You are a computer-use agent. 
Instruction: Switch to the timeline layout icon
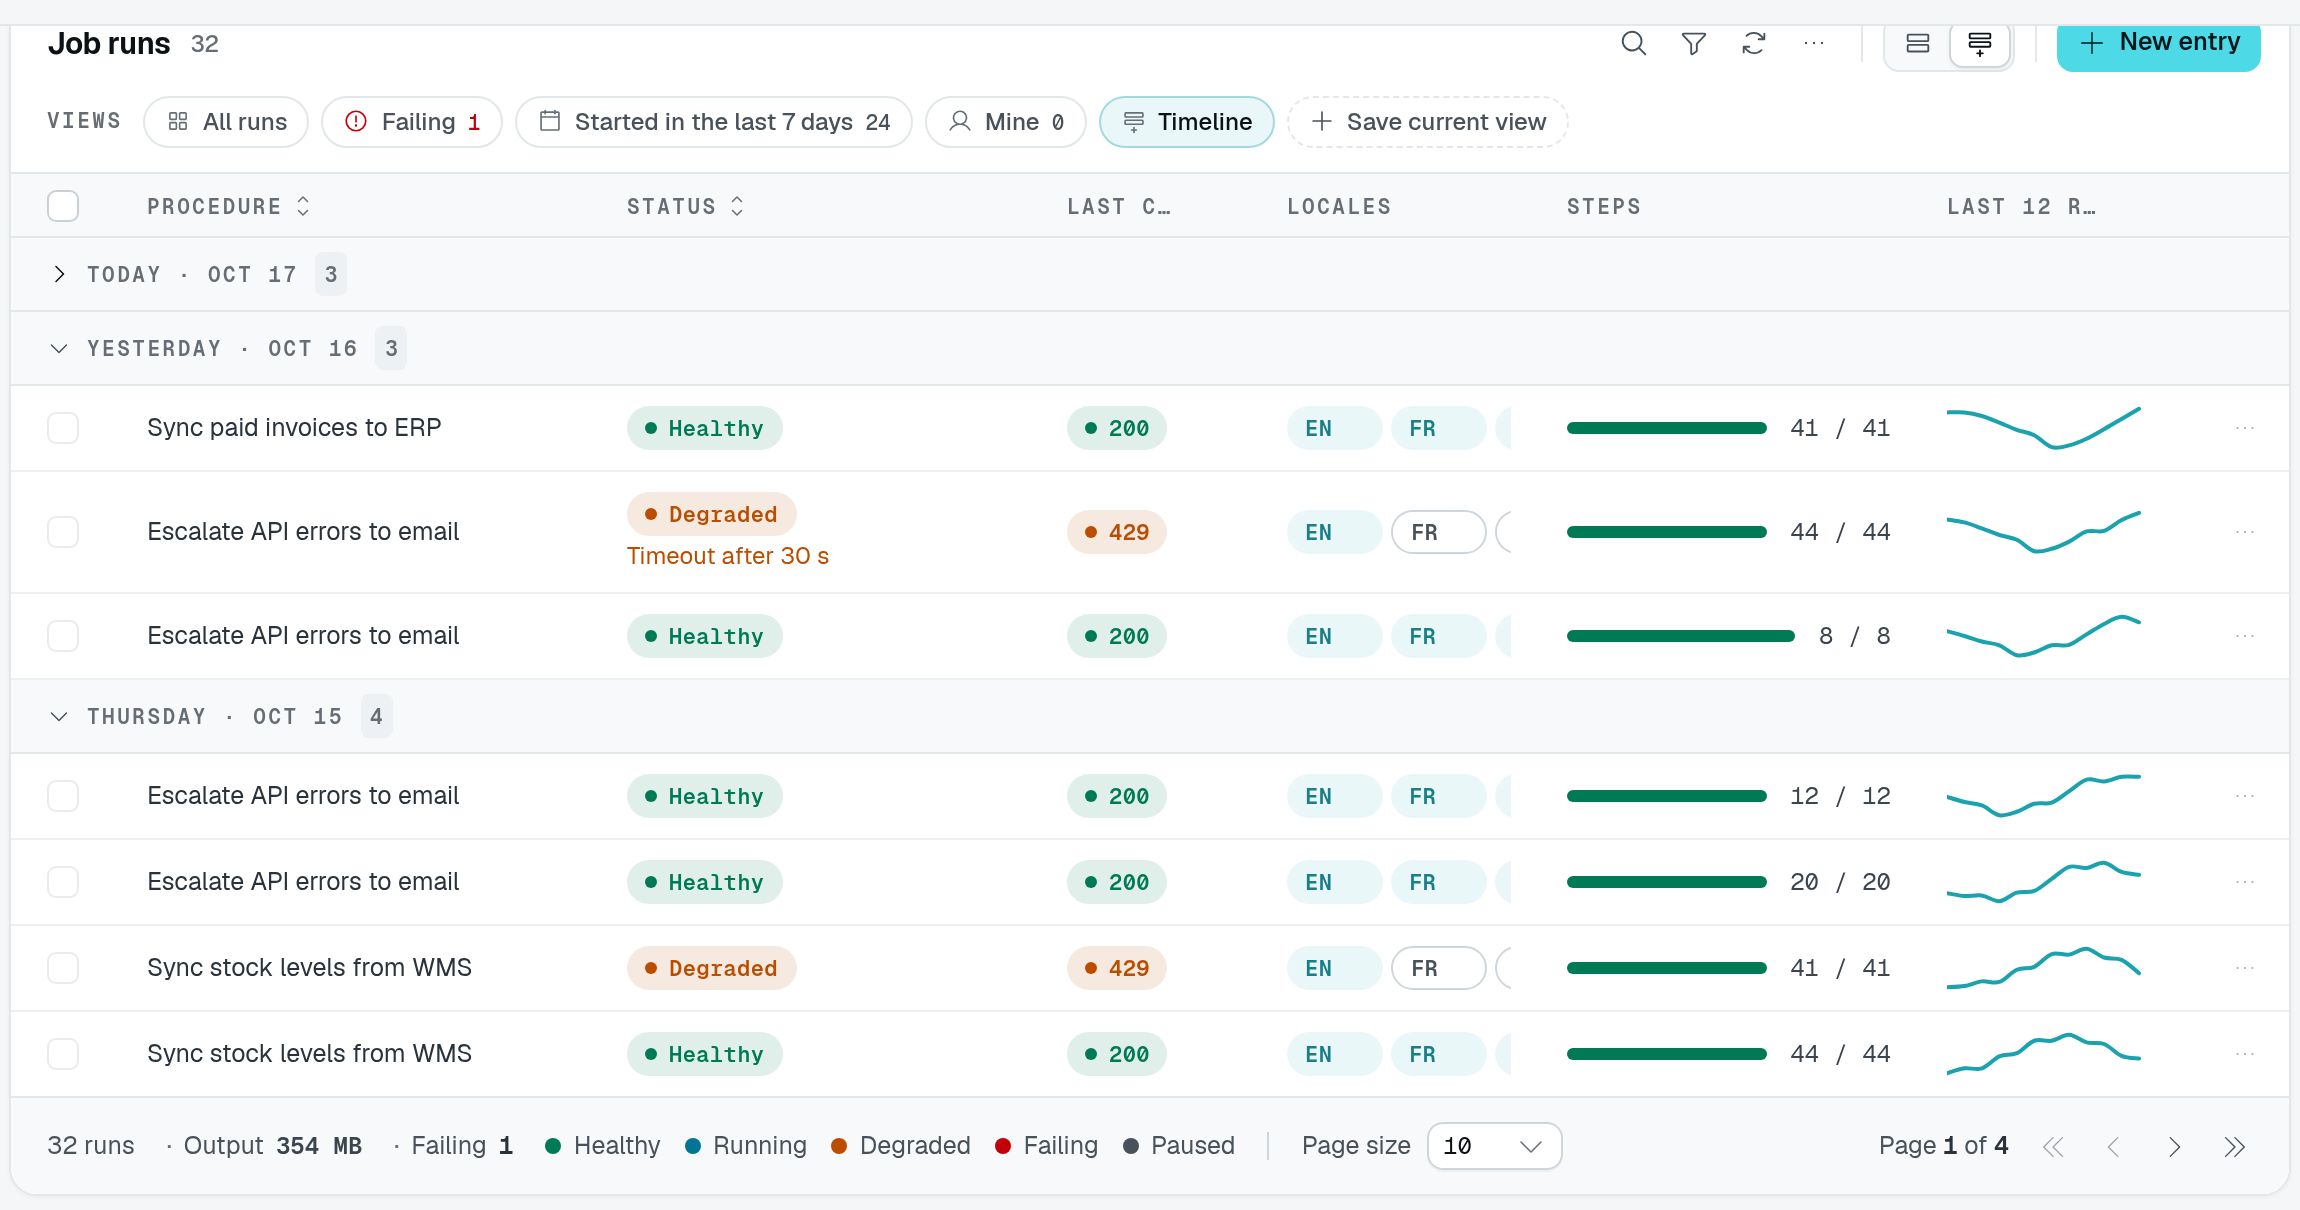[x=1979, y=44]
